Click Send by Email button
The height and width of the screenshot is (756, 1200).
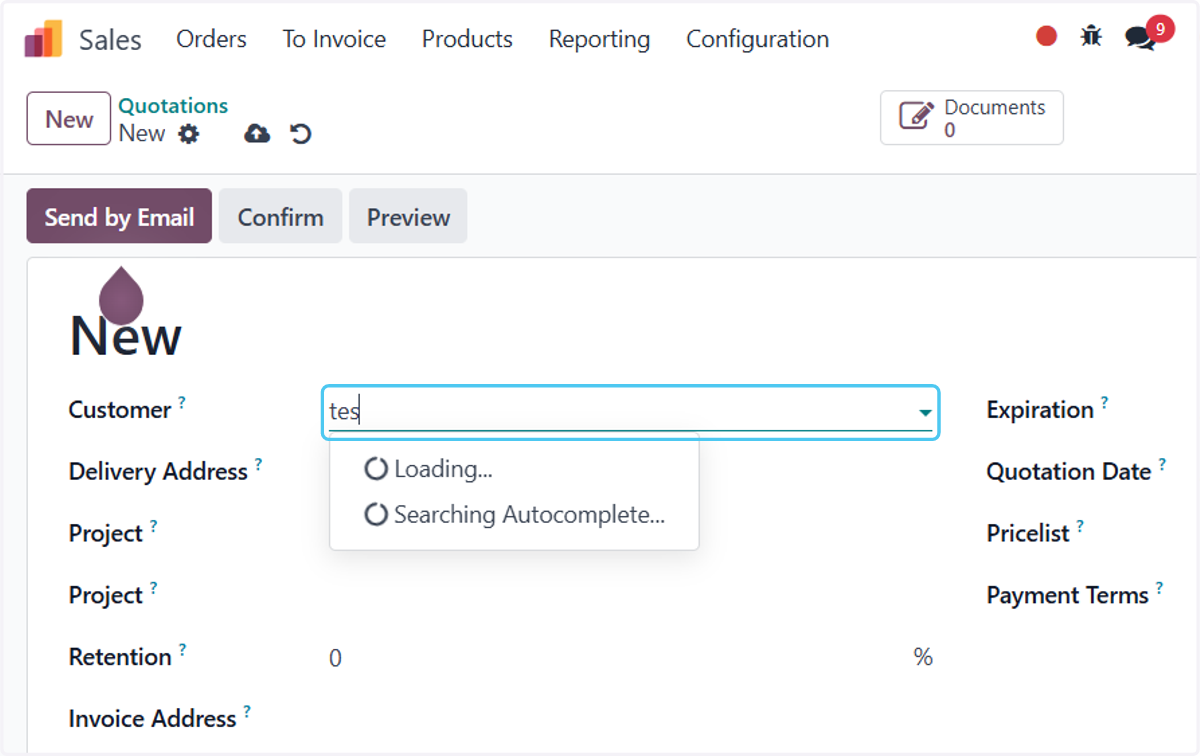coord(119,216)
